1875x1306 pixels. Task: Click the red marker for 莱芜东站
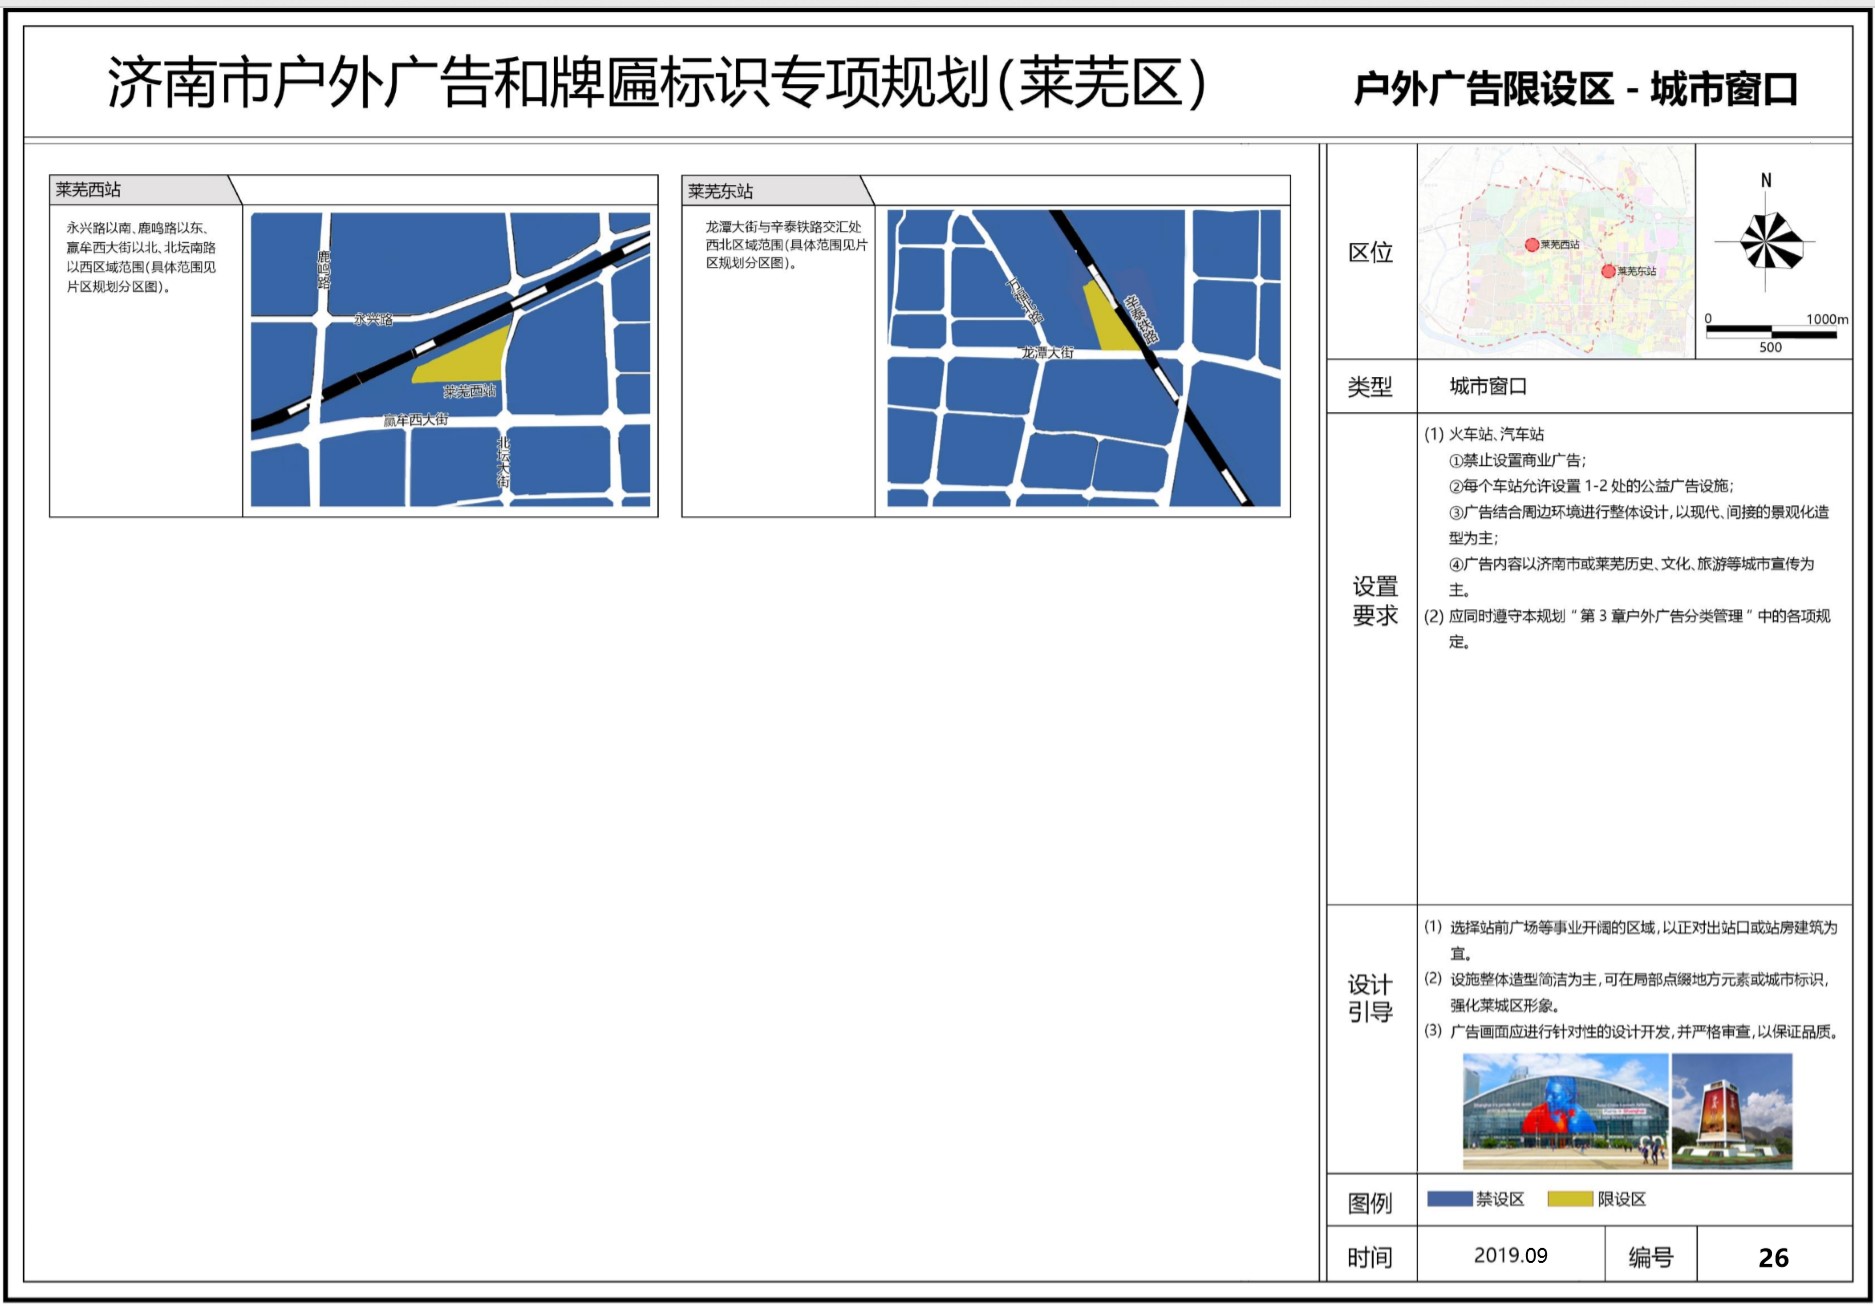pyautogui.click(x=1608, y=271)
